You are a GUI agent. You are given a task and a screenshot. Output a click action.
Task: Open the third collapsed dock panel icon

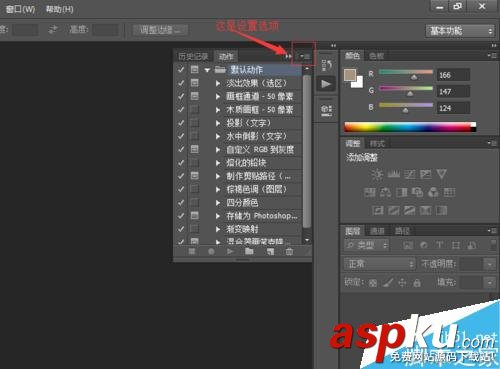point(326,110)
